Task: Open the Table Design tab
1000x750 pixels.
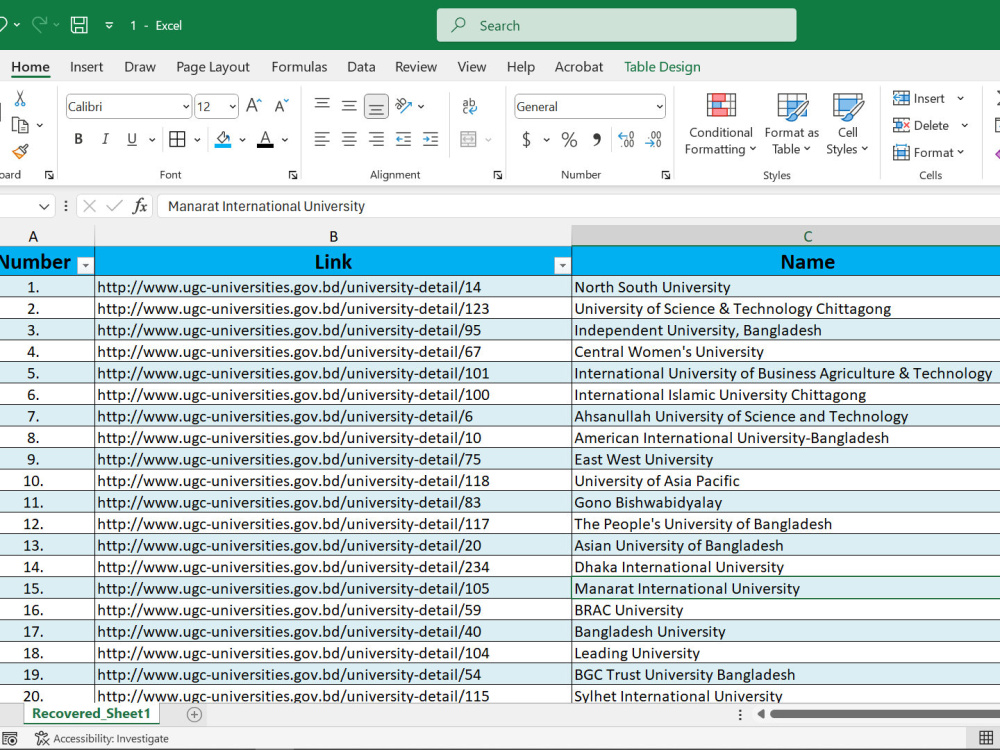Action: (662, 67)
